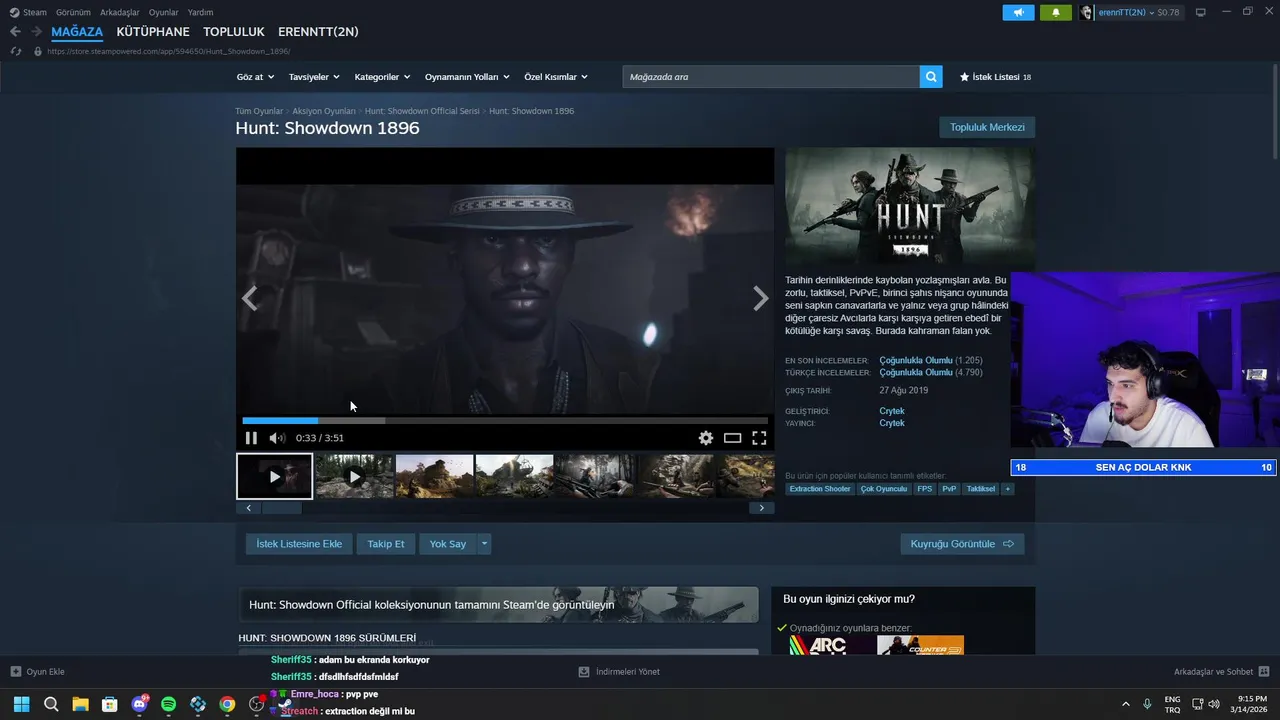Expand the Göz at dropdown
The image size is (1280, 720).
pos(256,77)
